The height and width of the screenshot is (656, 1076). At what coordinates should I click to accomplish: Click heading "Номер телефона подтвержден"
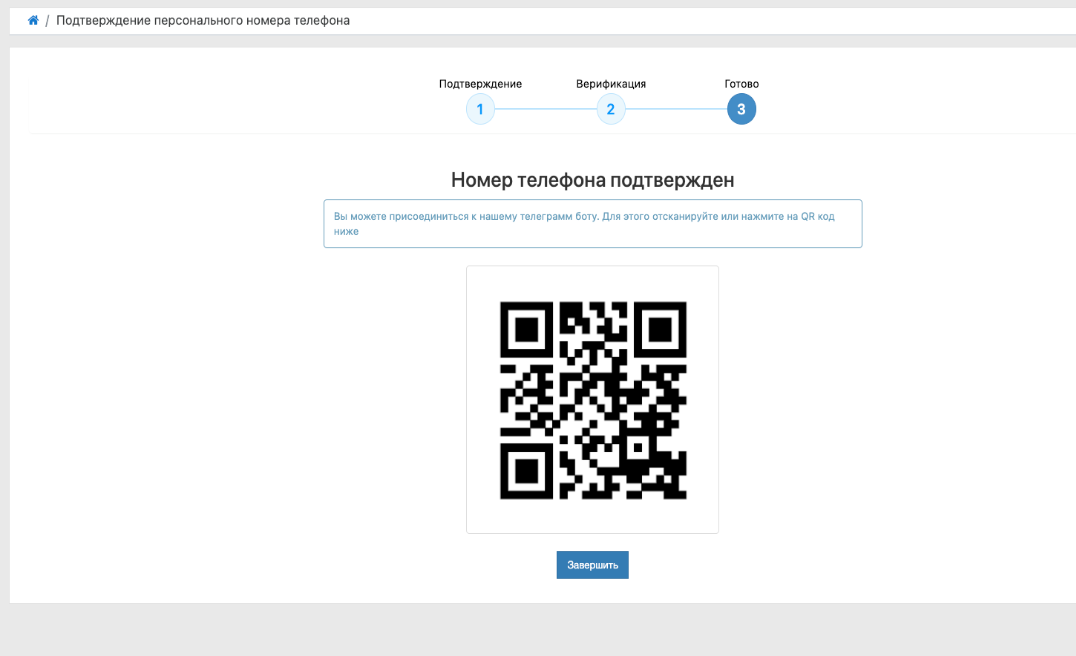pos(592,180)
